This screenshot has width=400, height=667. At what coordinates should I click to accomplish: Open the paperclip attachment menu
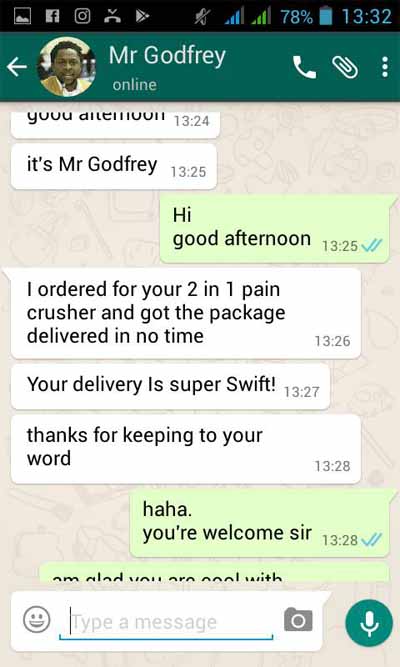345,67
